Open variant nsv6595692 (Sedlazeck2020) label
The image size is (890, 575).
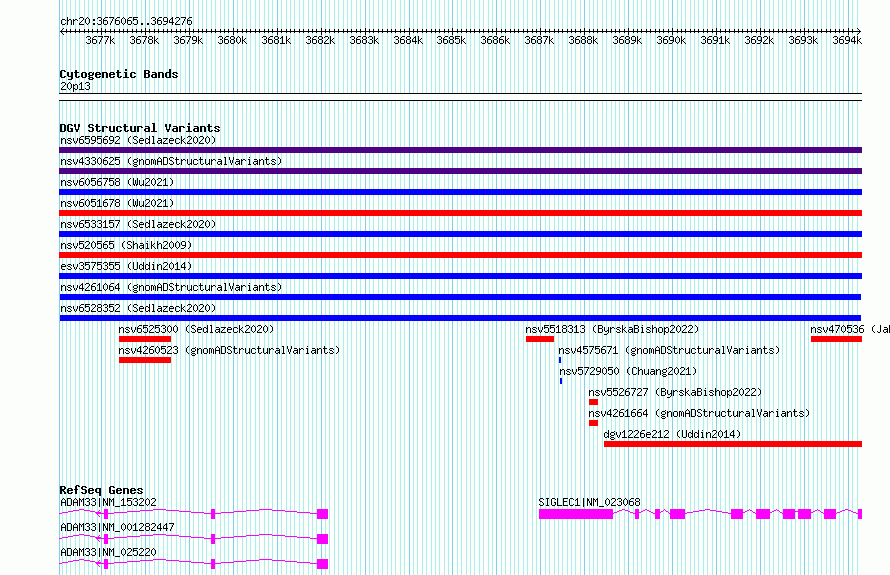[138, 140]
